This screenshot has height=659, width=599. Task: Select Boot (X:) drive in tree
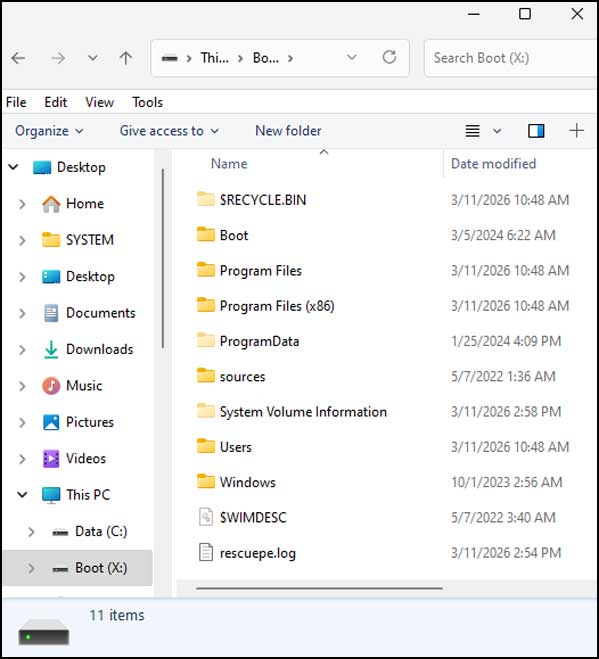(x=101, y=568)
